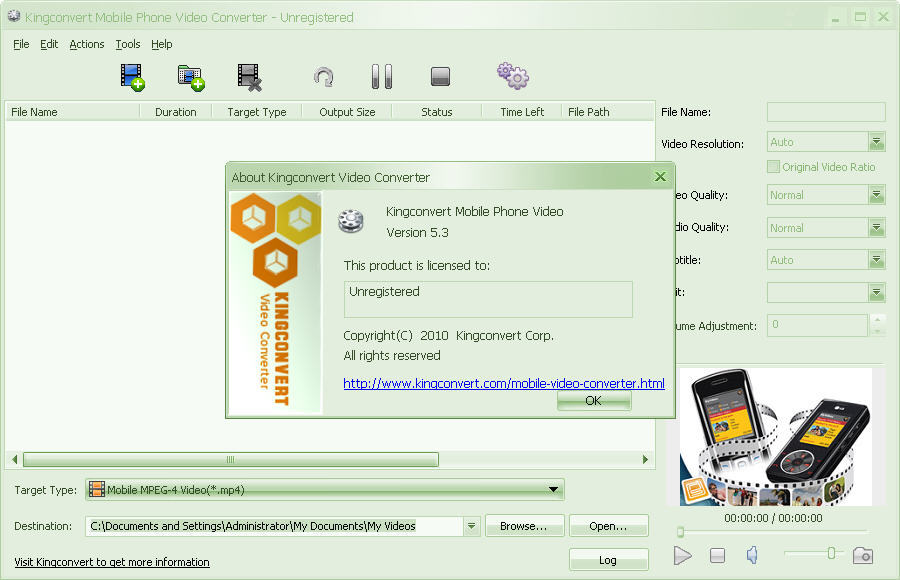Expand the Subtitle dropdown set to Auto
This screenshot has width=900, height=580.
click(x=876, y=260)
